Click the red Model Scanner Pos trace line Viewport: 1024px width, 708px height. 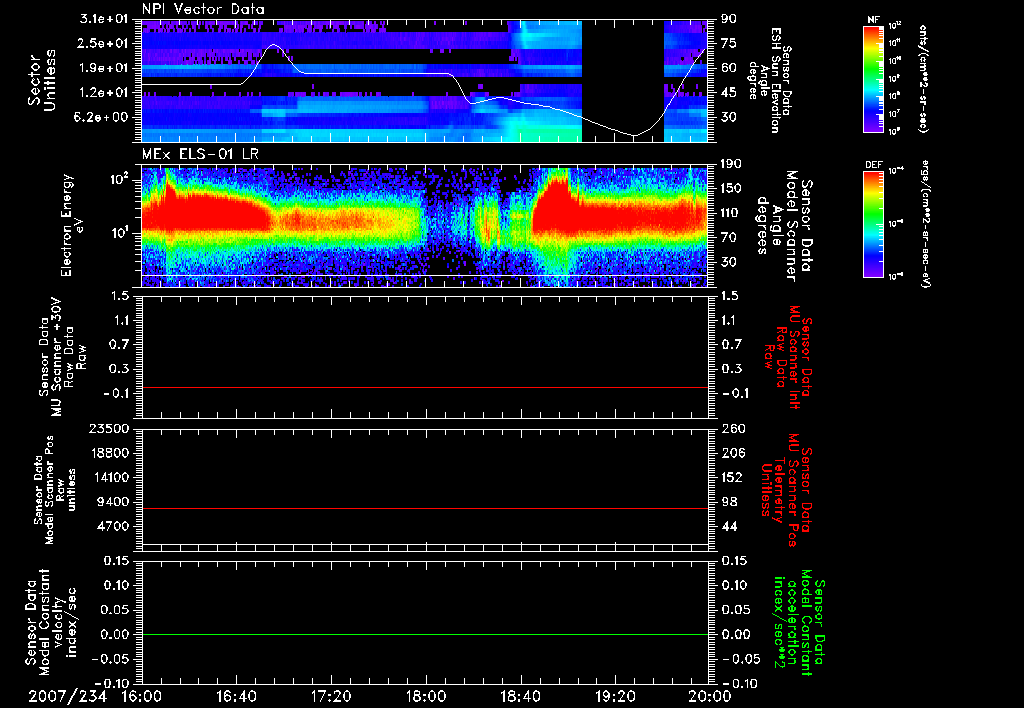point(425,508)
